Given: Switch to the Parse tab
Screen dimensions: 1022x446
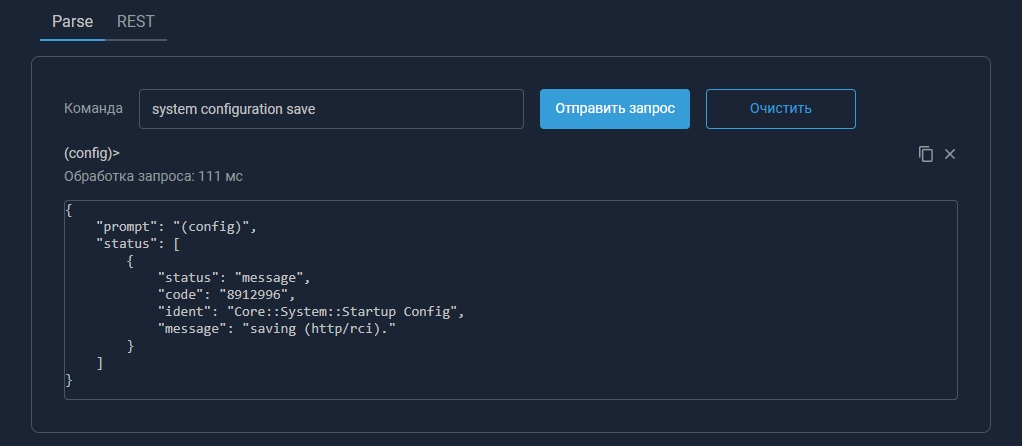Looking at the screenshot, I should point(72,21).
